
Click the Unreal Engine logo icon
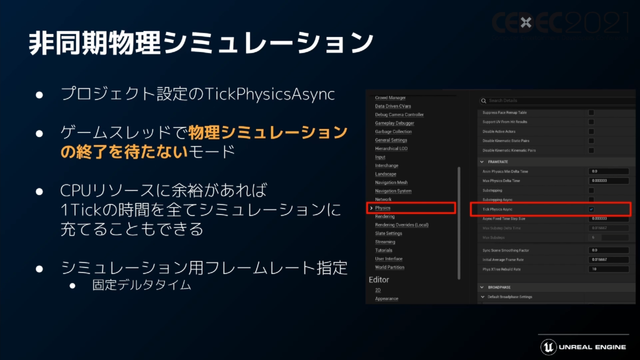[x=548, y=347]
